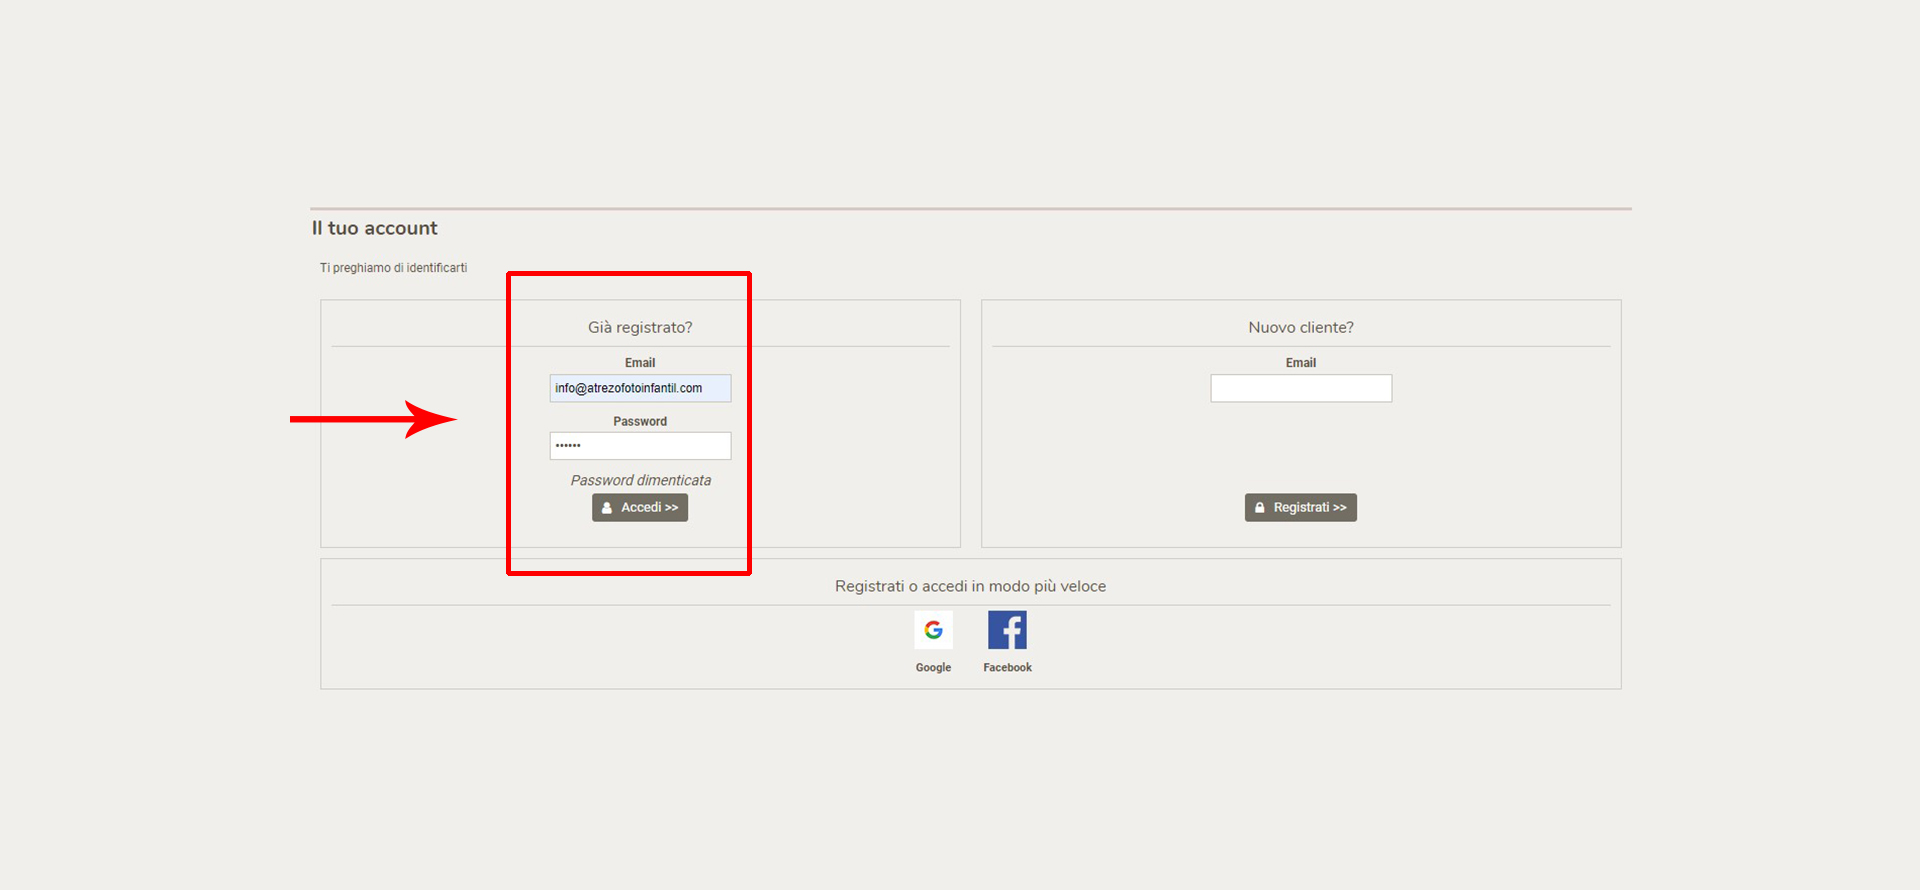Click the Facebook logo icon
1920x890 pixels.
[1007, 630]
